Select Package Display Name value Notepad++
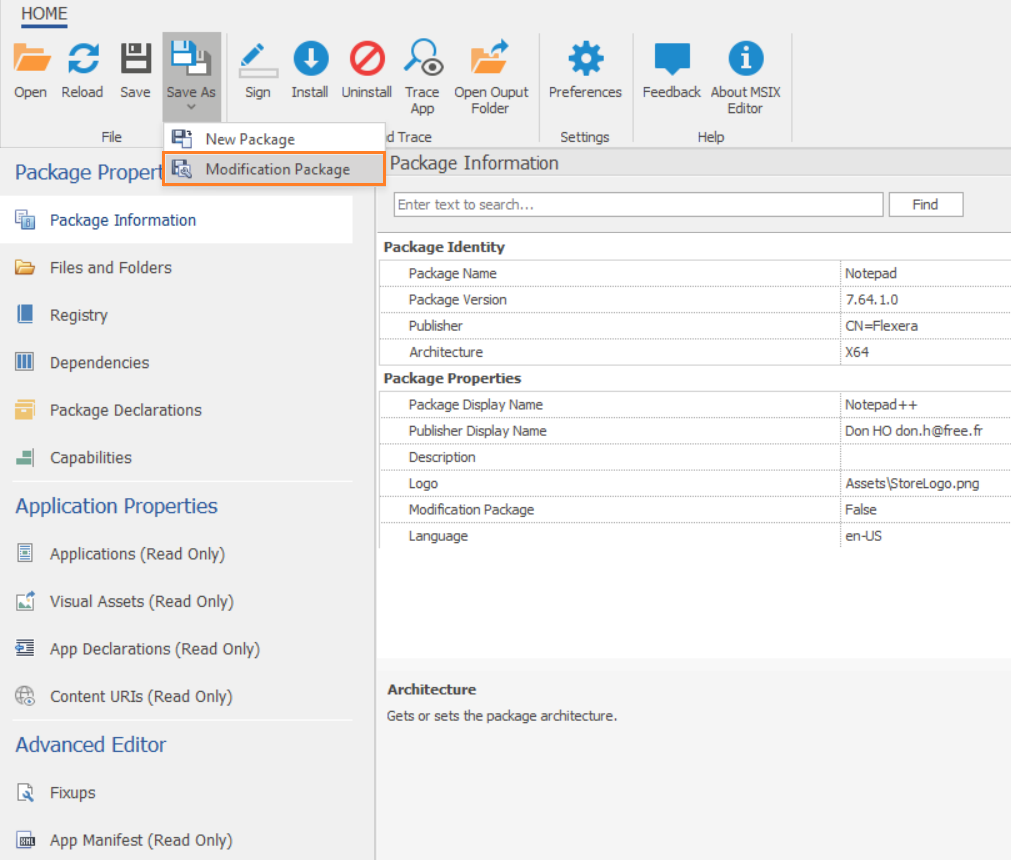This screenshot has height=860, width=1011. (881, 405)
